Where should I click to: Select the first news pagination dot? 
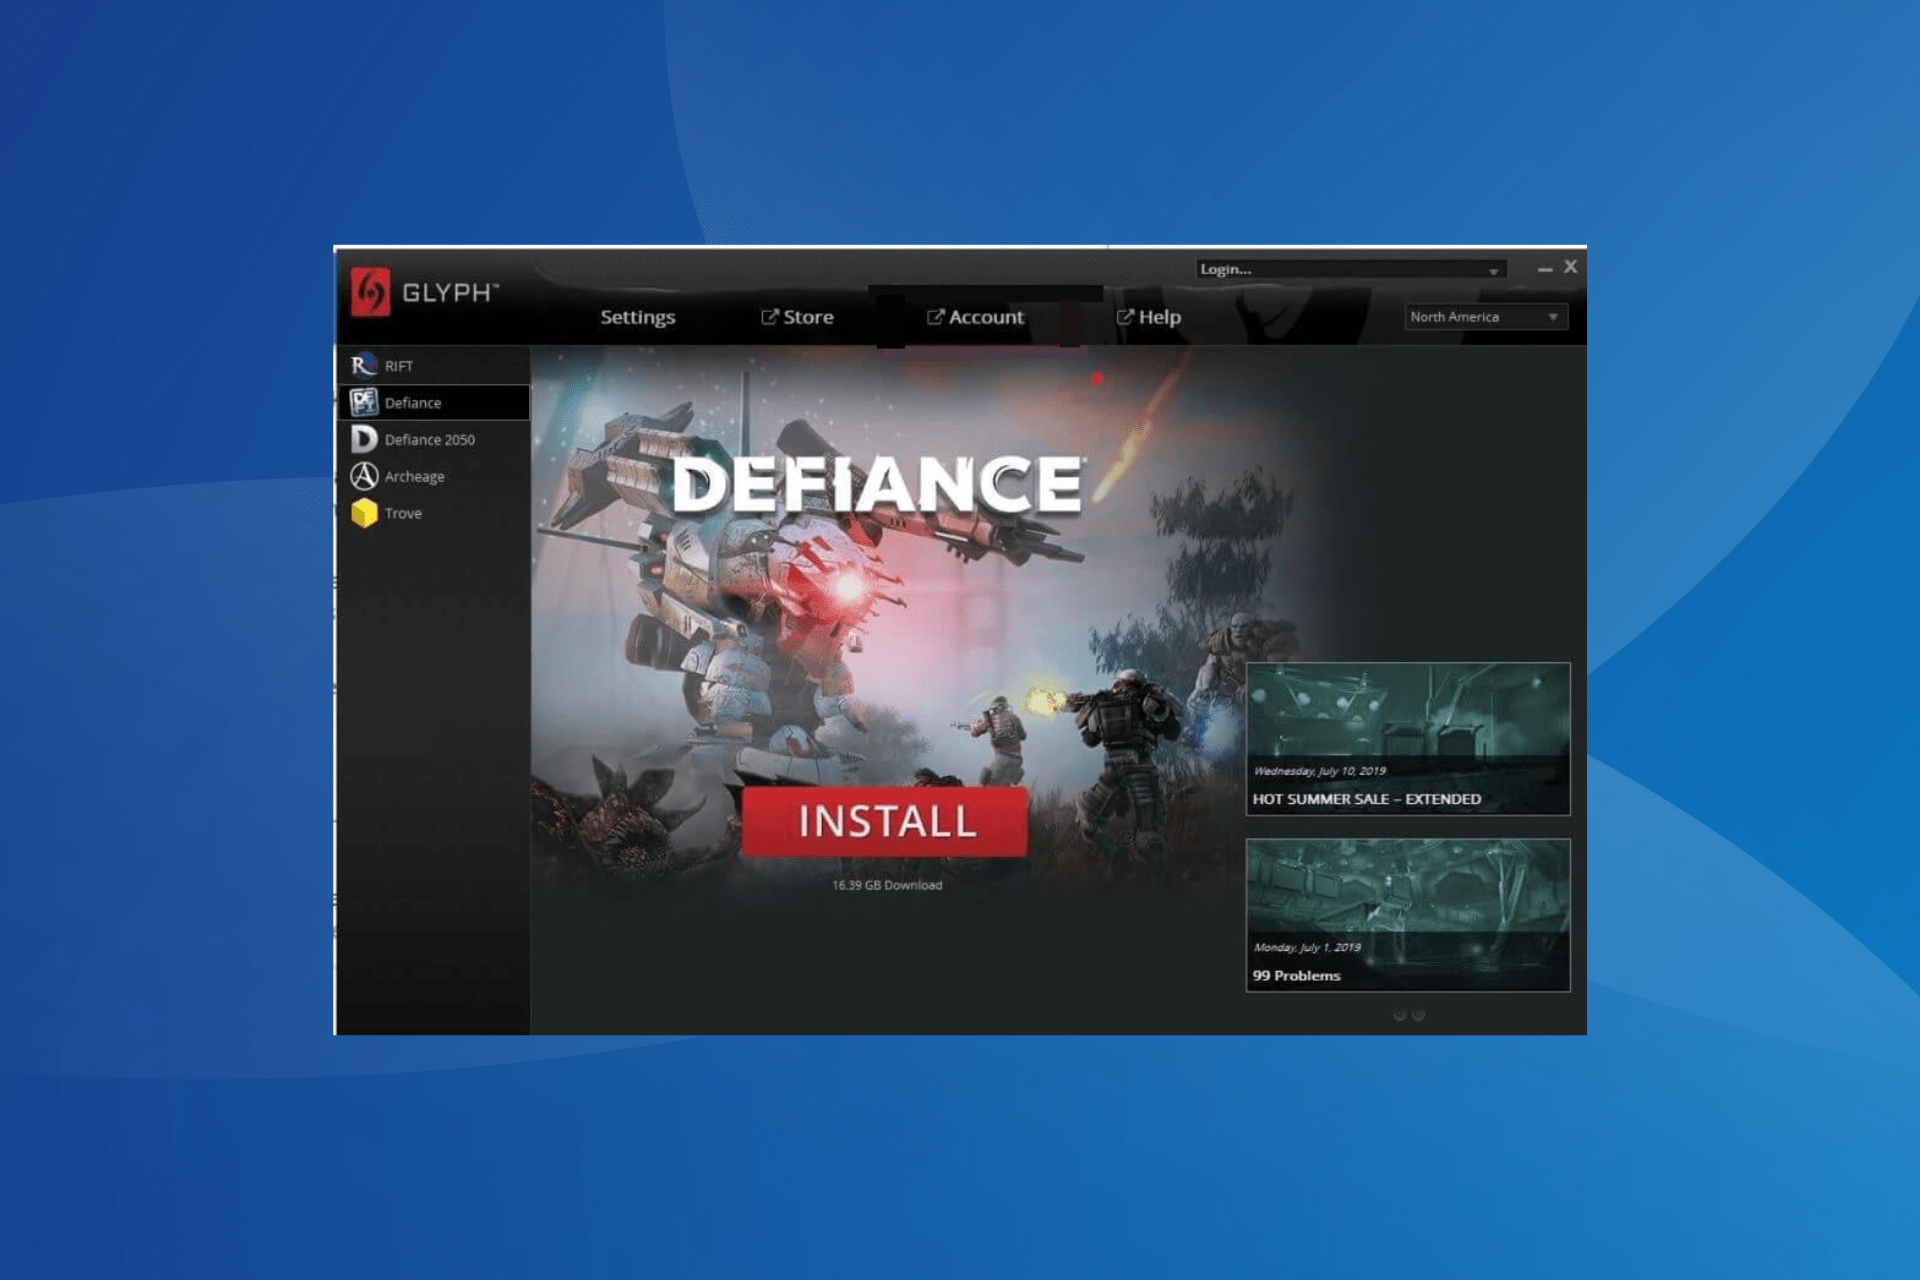pyautogui.click(x=1400, y=1015)
